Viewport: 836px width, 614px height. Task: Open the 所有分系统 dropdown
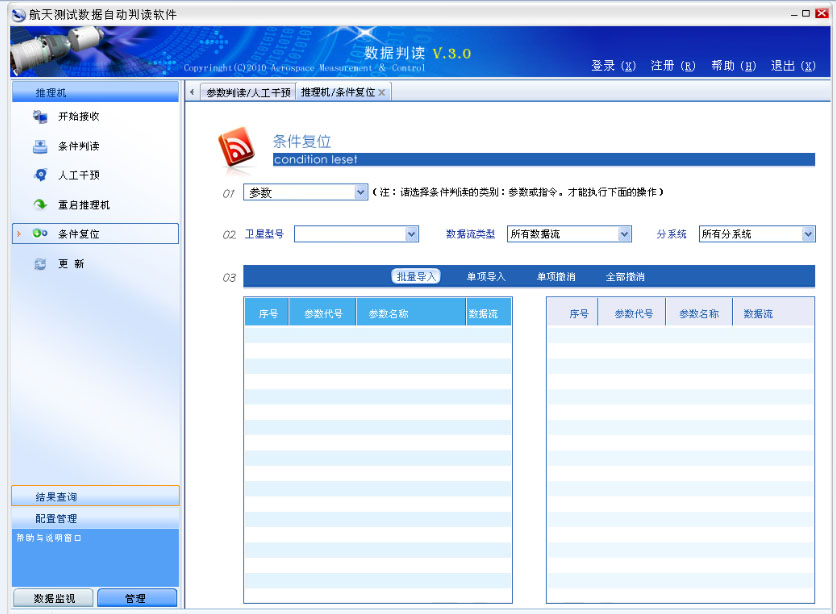(x=808, y=233)
